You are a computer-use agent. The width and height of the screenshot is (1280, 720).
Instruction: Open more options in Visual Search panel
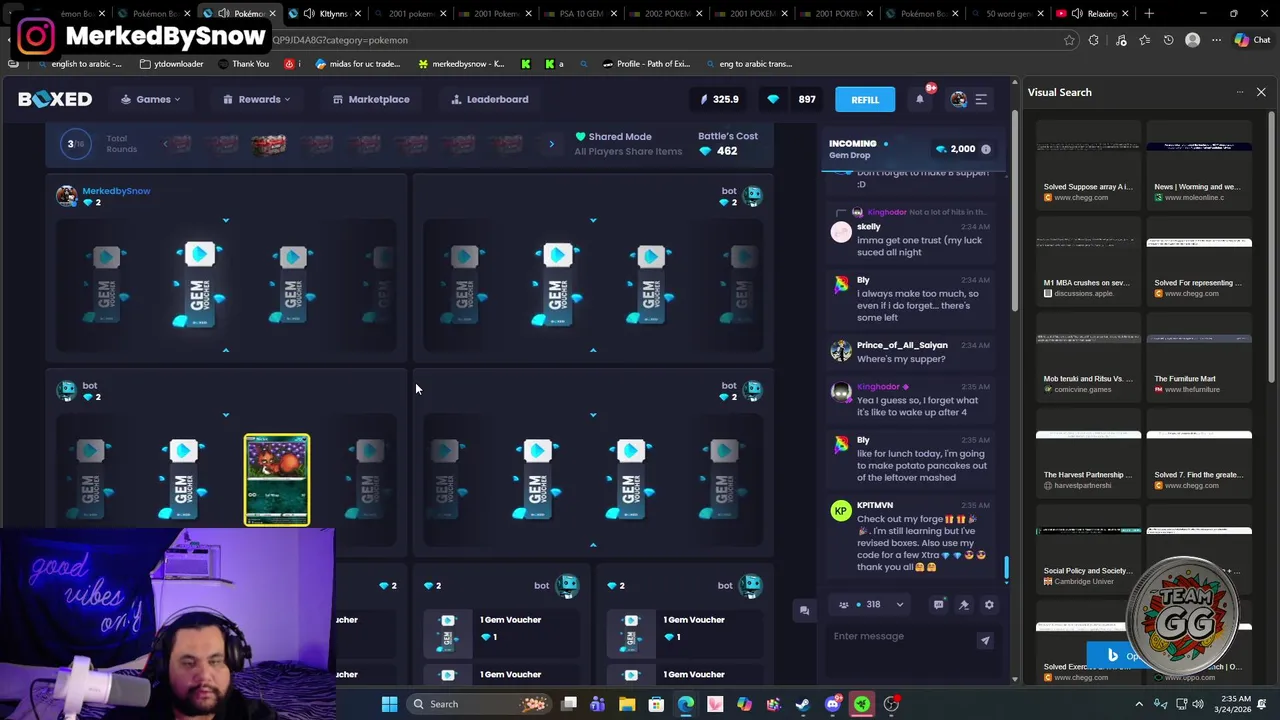click(x=1240, y=92)
